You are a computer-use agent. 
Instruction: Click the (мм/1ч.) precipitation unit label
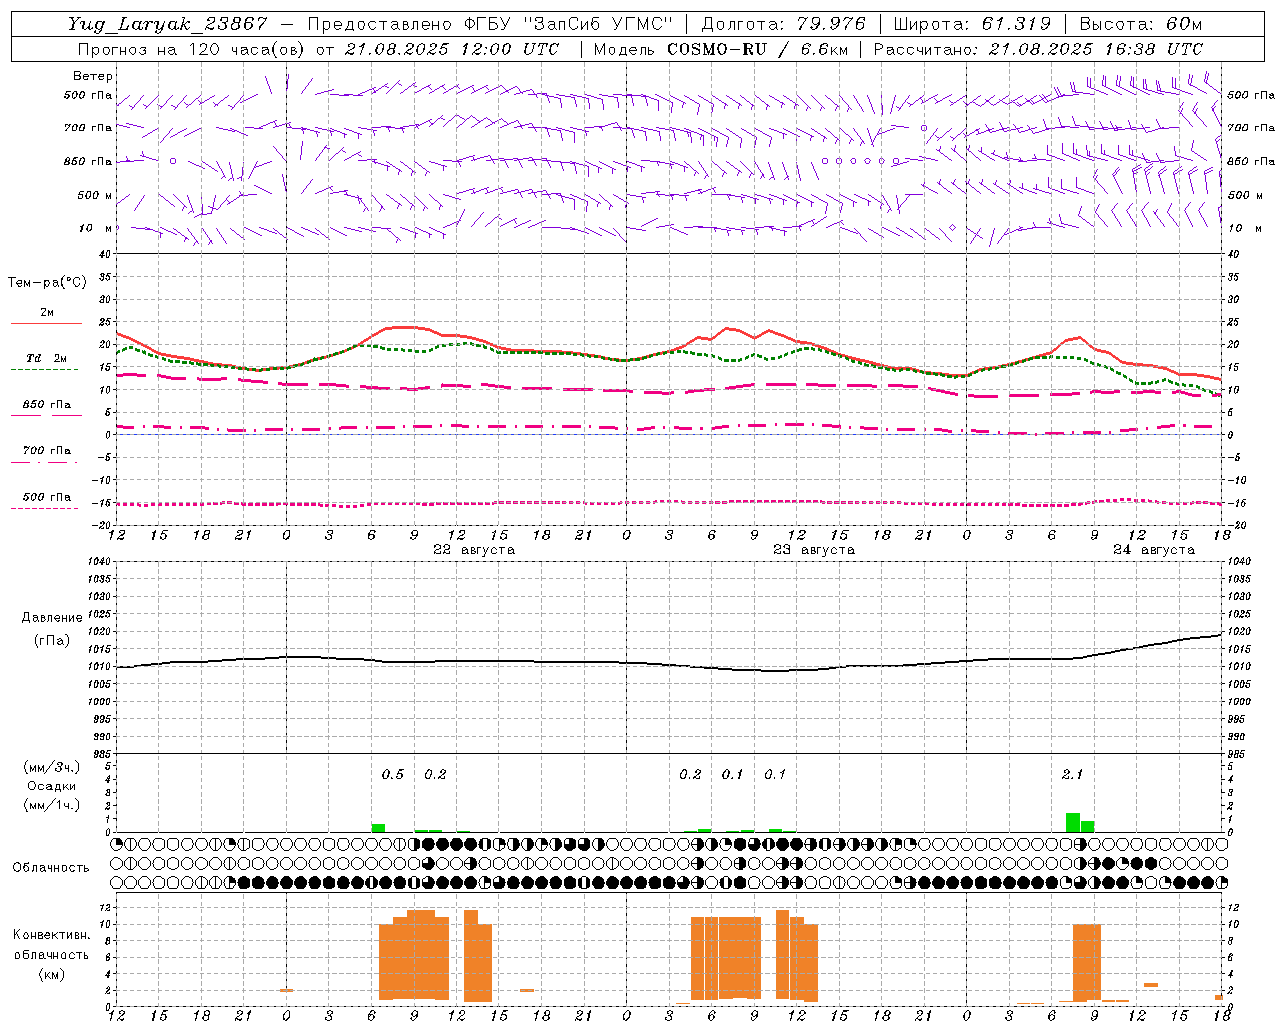(x=51, y=804)
